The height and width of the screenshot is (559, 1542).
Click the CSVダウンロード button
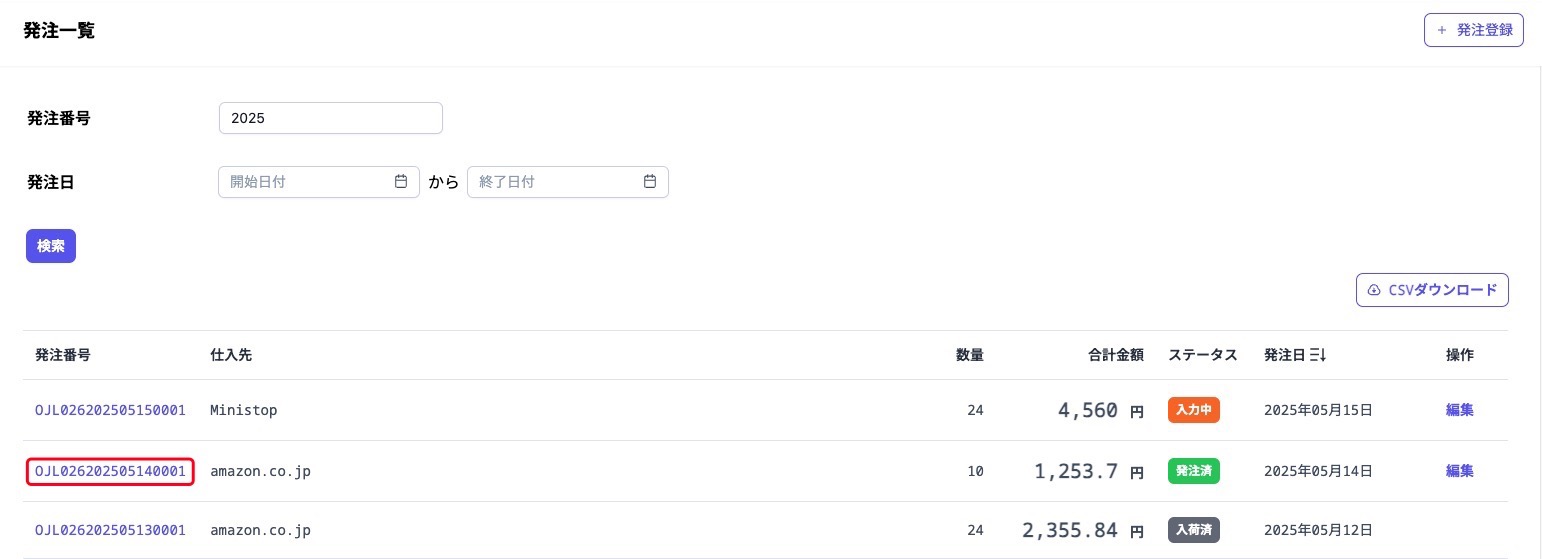pyautogui.click(x=1432, y=290)
